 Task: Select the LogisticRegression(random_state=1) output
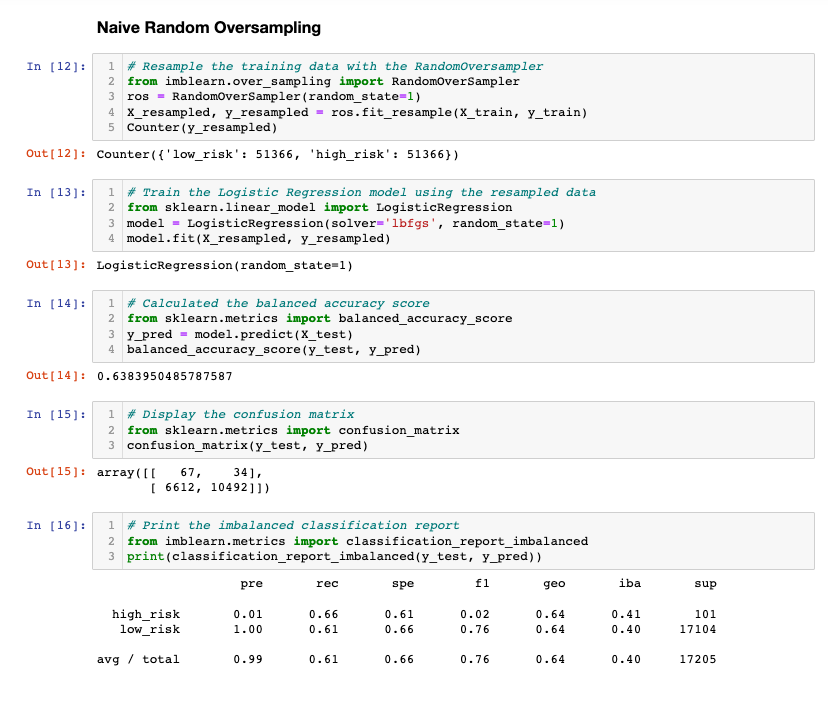[224, 266]
